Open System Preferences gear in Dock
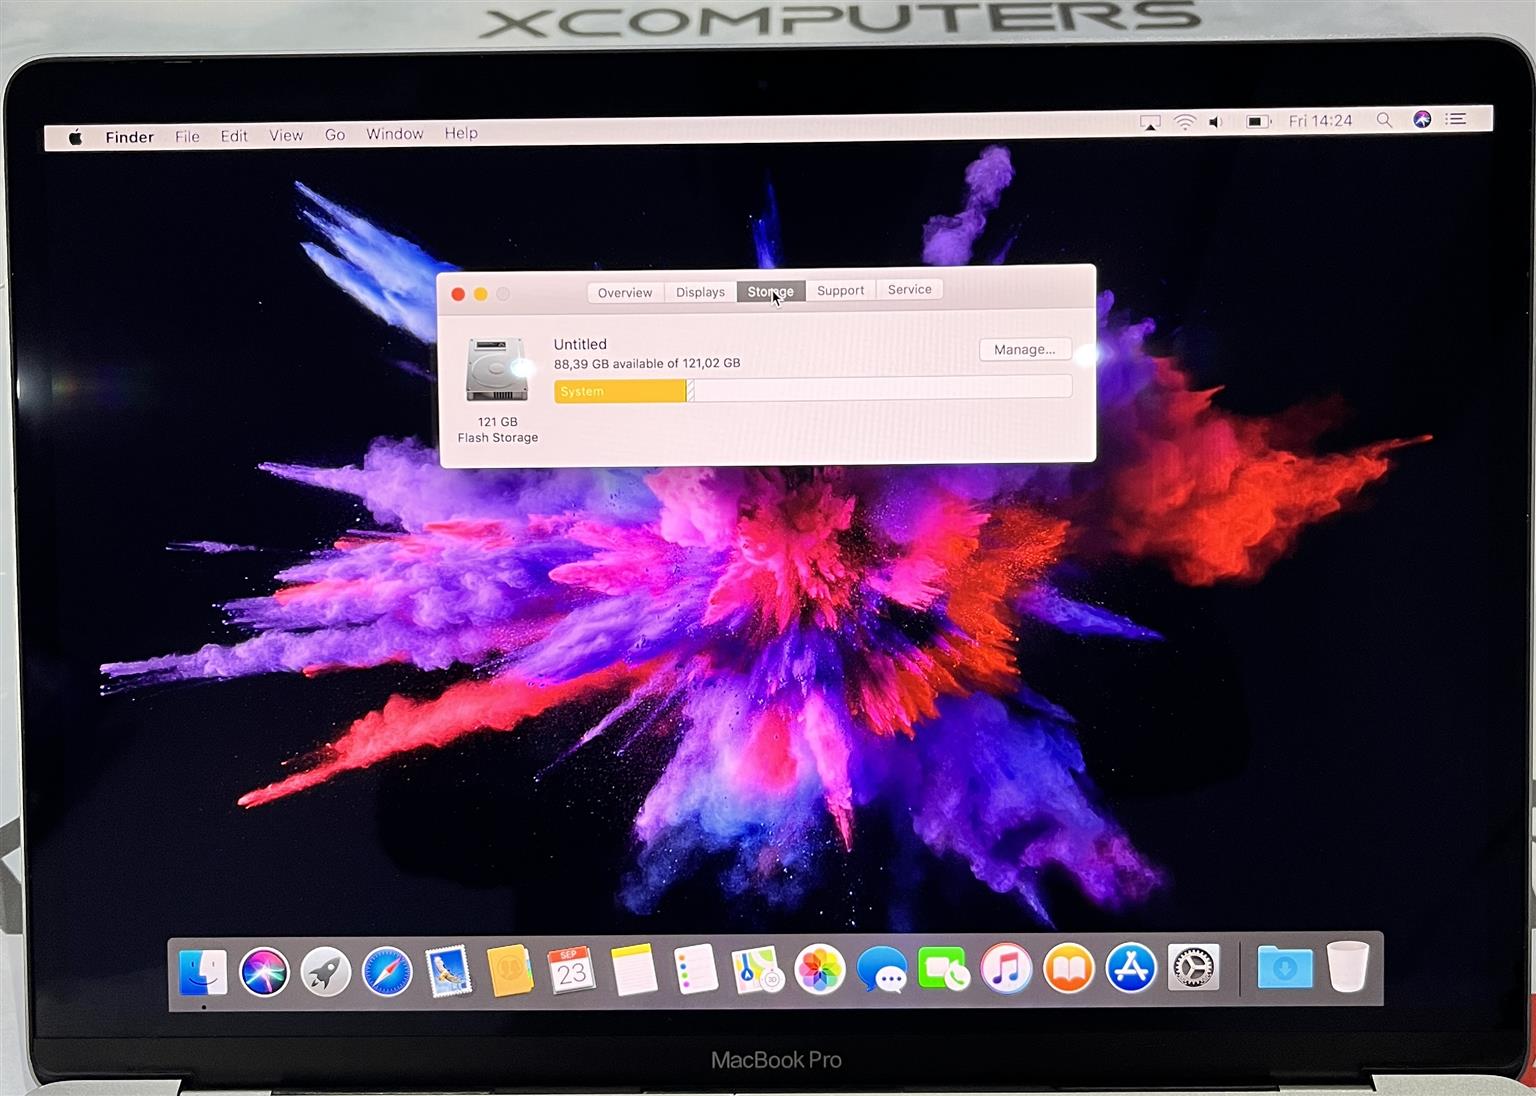This screenshot has width=1536, height=1096. point(1193,968)
